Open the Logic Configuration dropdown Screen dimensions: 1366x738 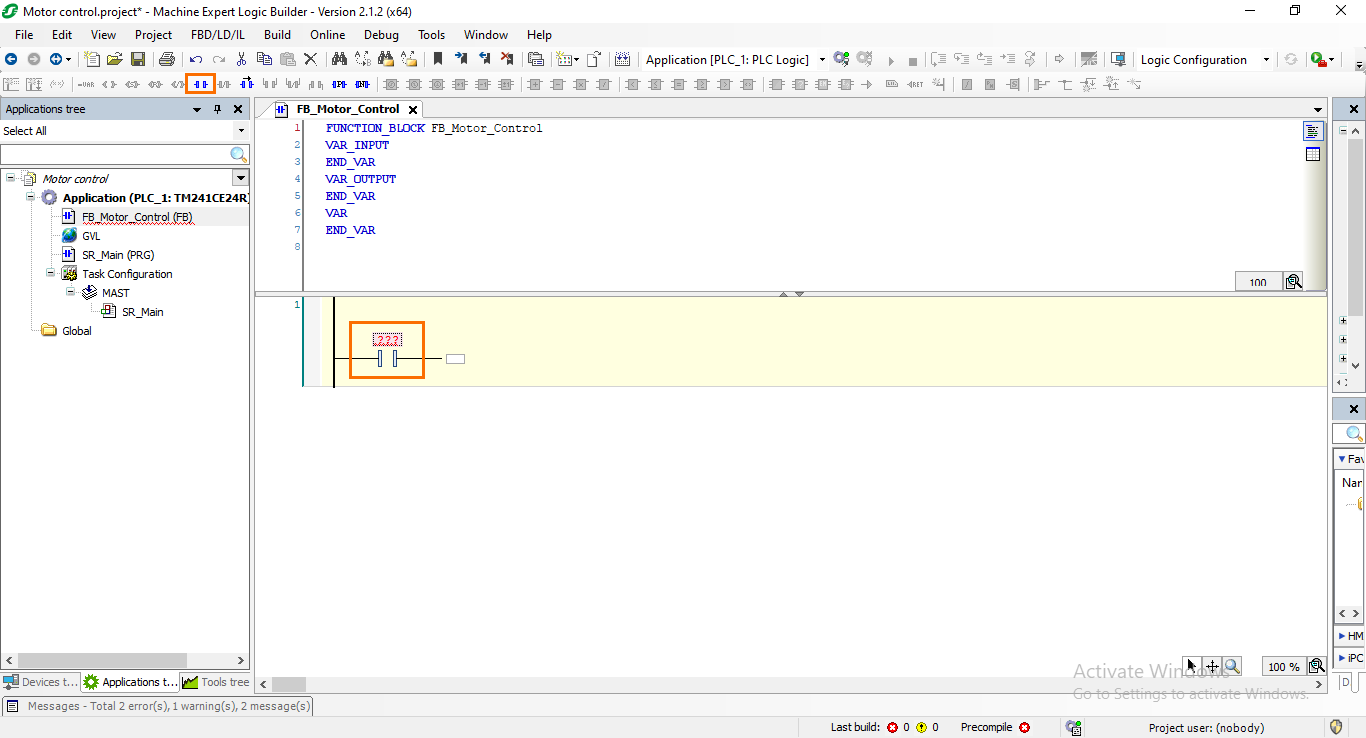click(x=1265, y=59)
